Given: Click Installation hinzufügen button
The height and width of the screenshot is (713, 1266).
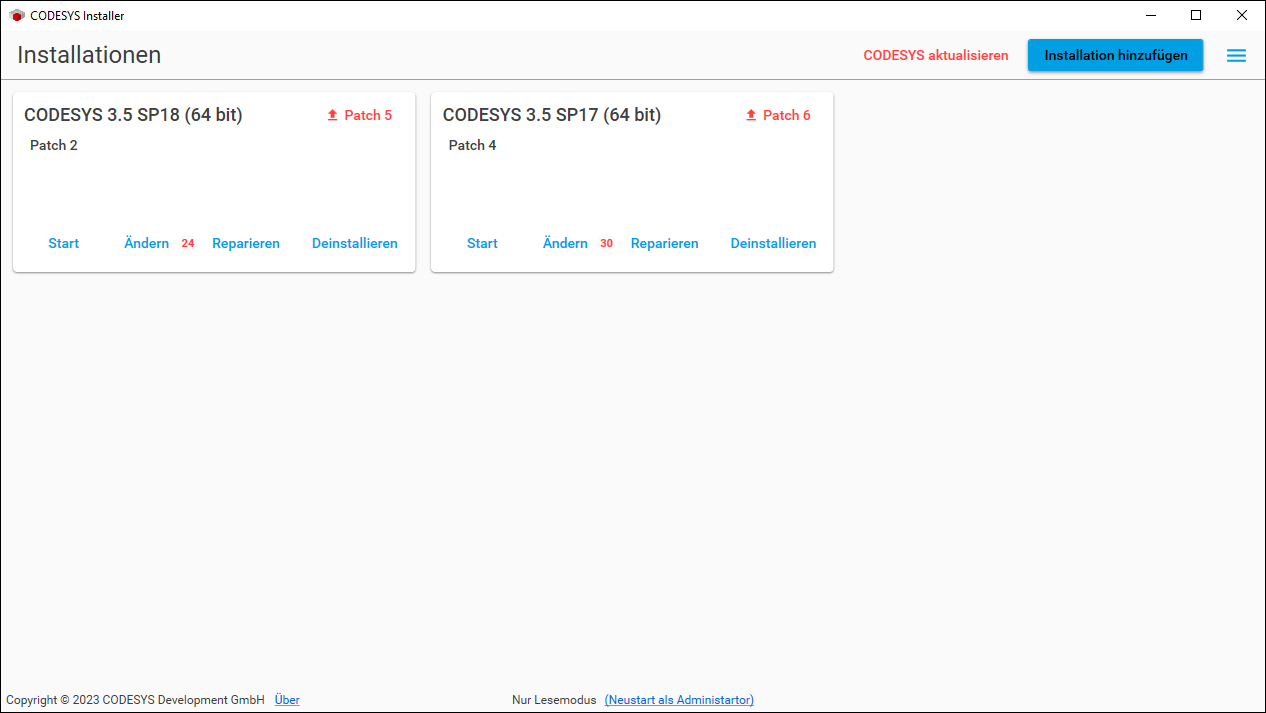Looking at the screenshot, I should (x=1116, y=56).
